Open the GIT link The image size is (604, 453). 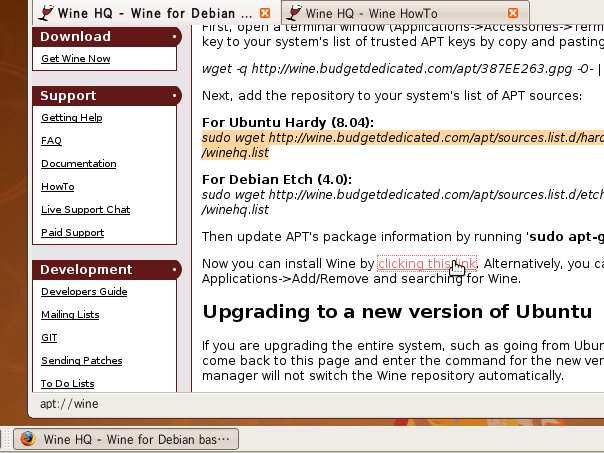click(49, 338)
